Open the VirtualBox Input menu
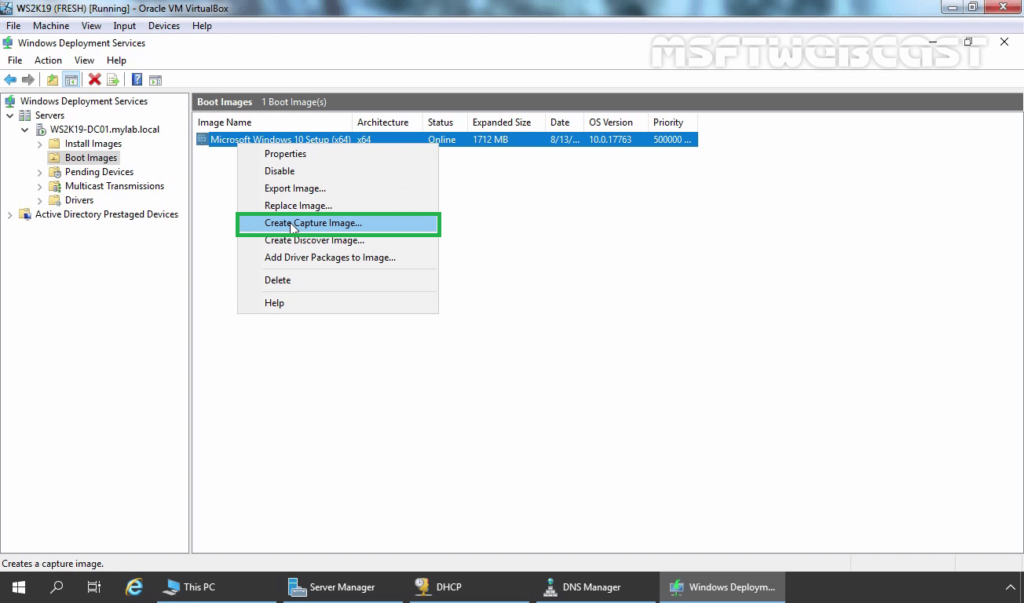Image resolution: width=1024 pixels, height=603 pixels. coord(124,25)
